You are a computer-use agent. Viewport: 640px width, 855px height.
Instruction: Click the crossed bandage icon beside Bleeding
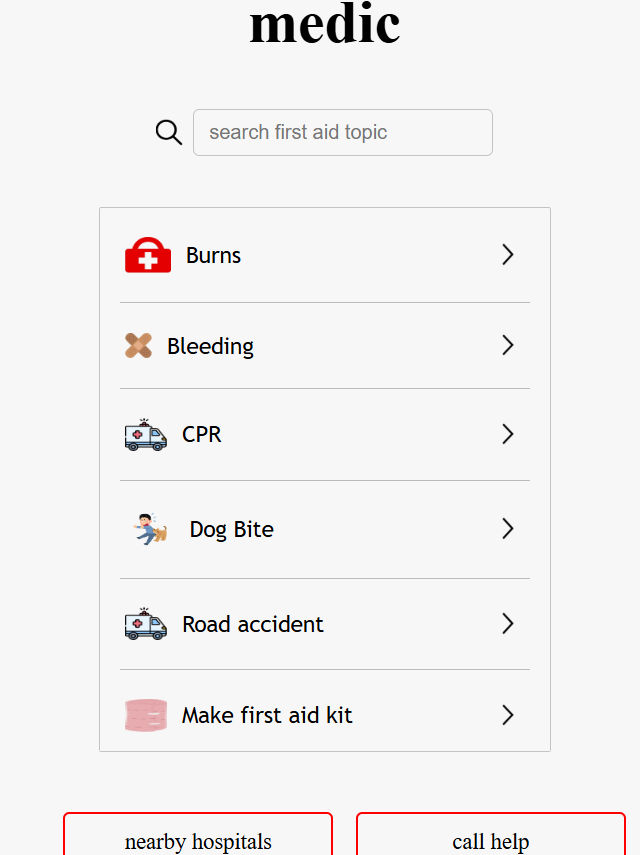(x=138, y=346)
